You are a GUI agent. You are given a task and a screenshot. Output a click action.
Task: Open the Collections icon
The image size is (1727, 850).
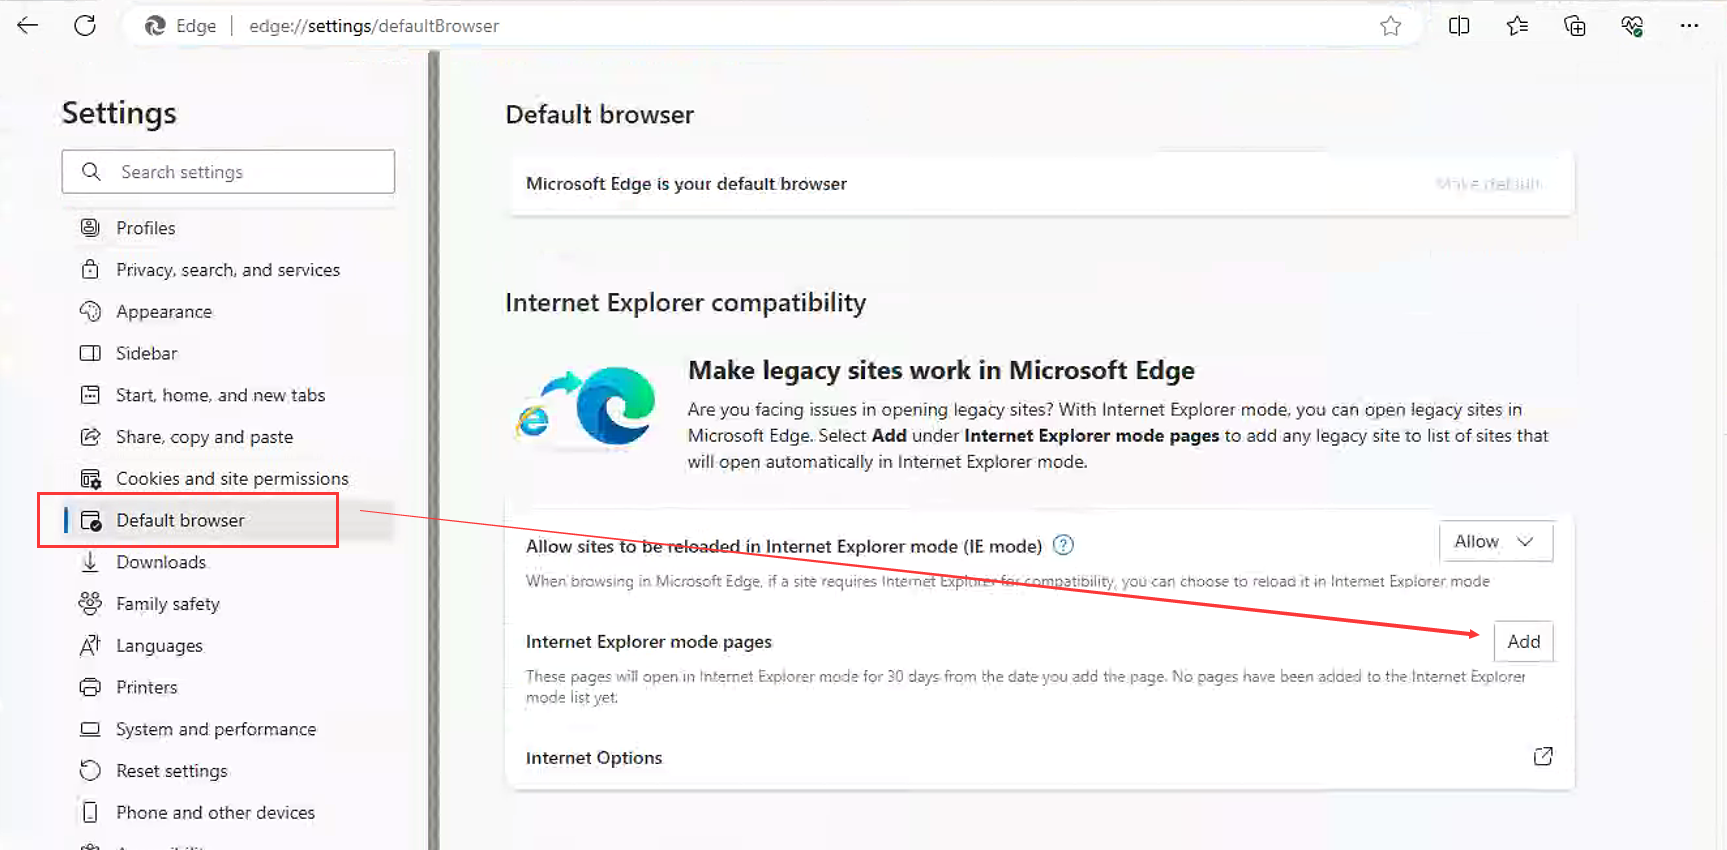[1575, 26]
